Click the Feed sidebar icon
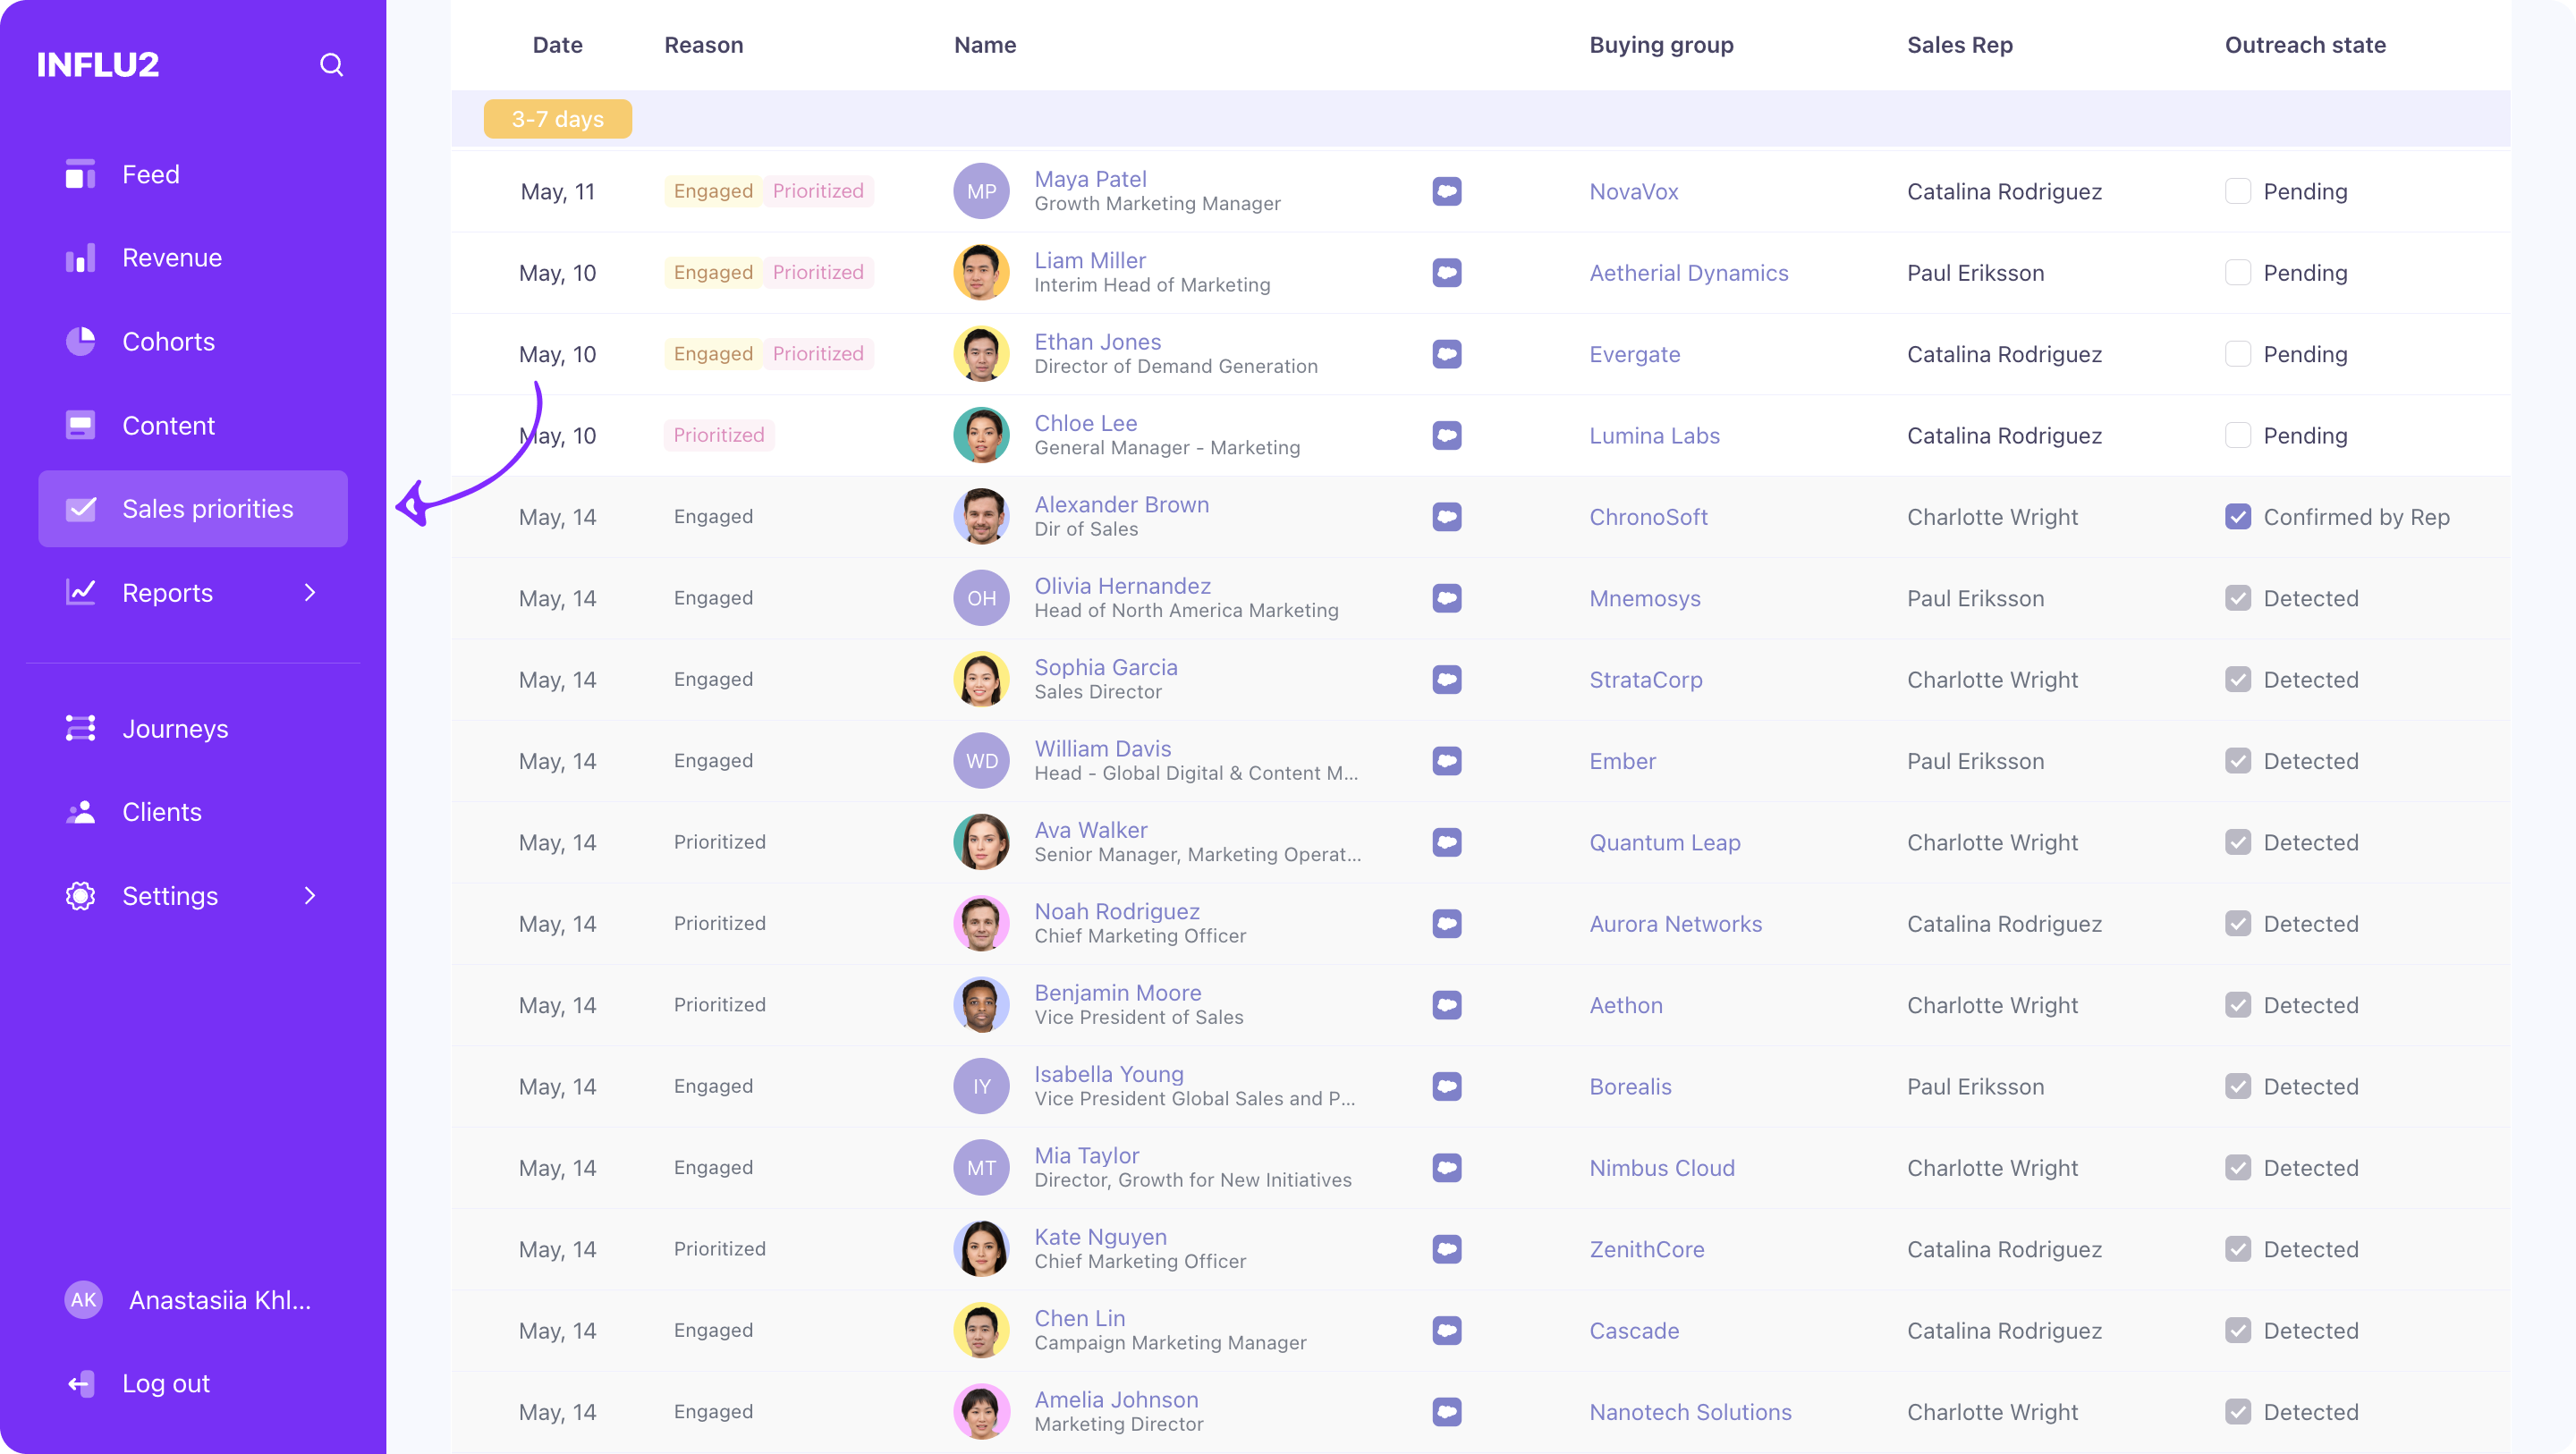The image size is (2576, 1454). click(80, 174)
